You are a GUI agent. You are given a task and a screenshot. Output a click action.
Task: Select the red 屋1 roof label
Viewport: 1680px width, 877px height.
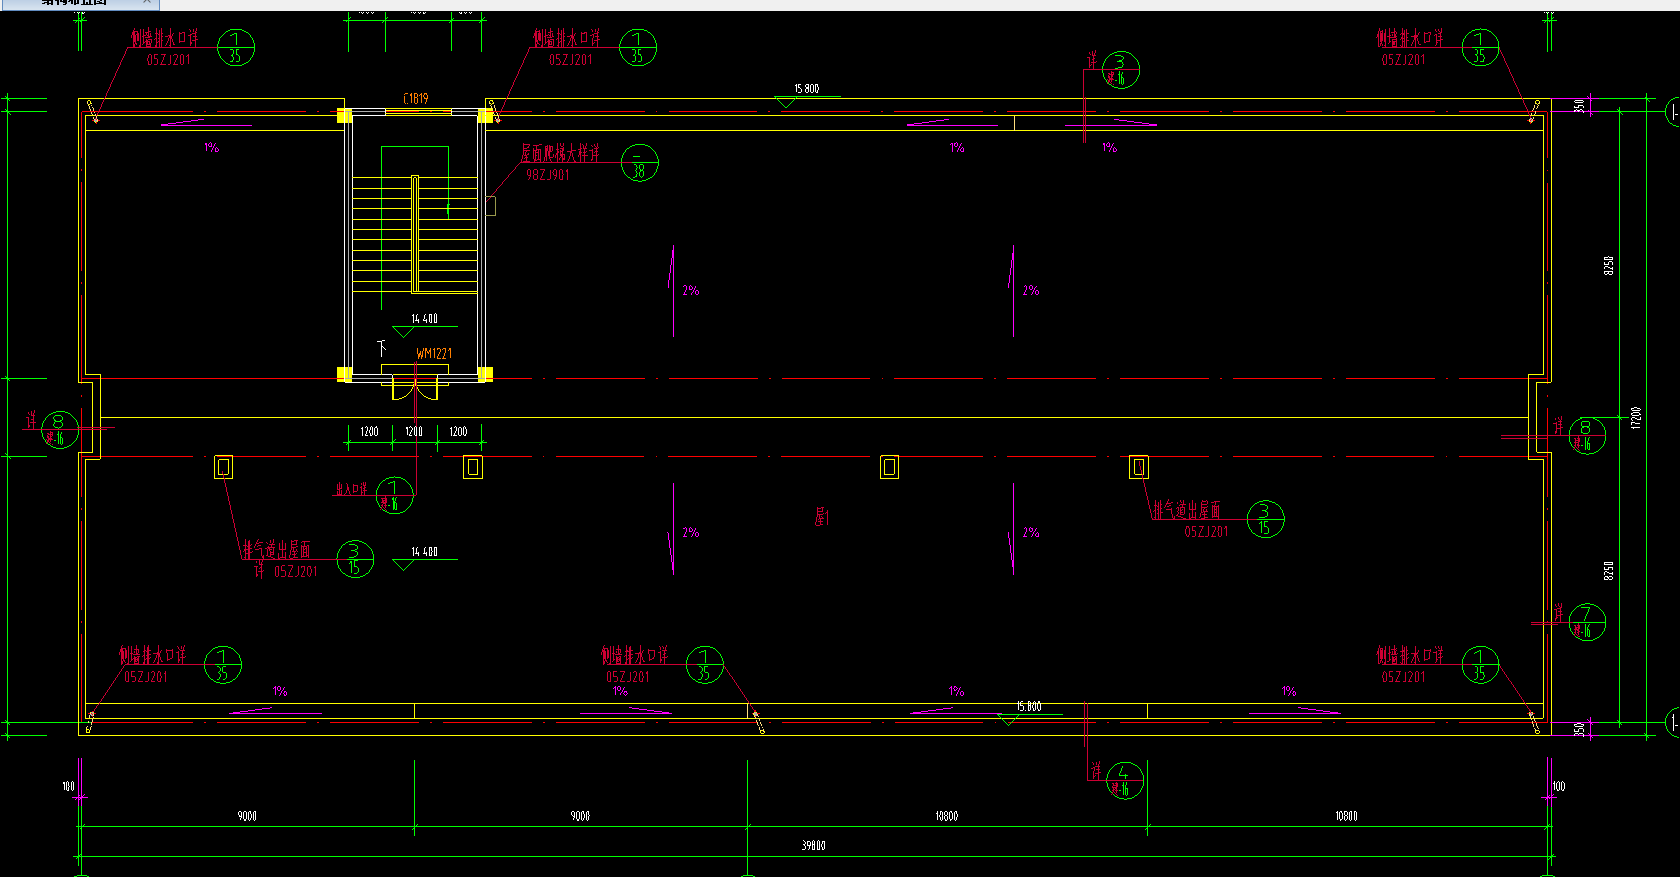(822, 517)
